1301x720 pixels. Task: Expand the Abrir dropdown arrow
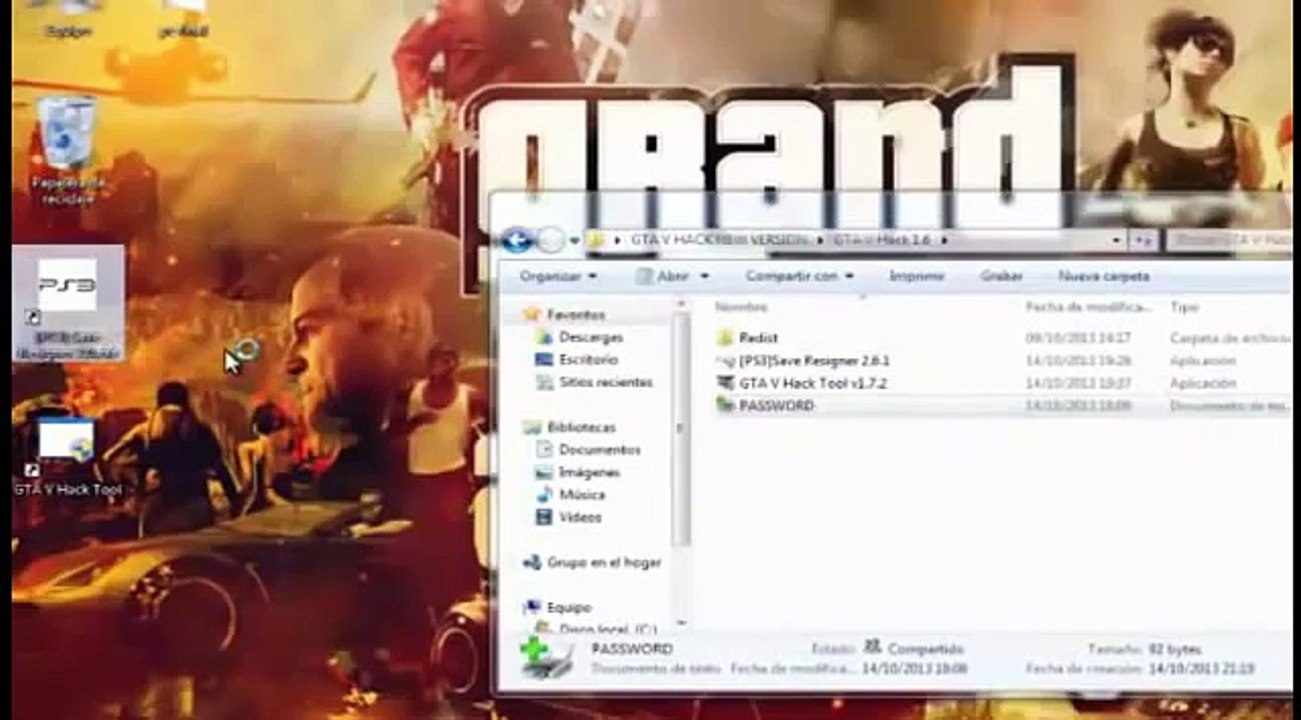704,276
